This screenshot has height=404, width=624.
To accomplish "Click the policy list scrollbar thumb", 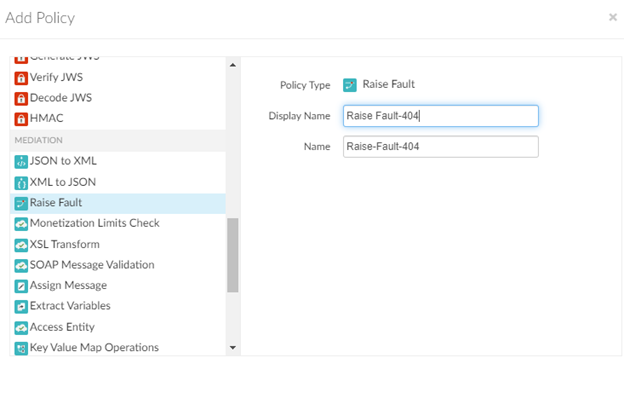I will (233, 255).
